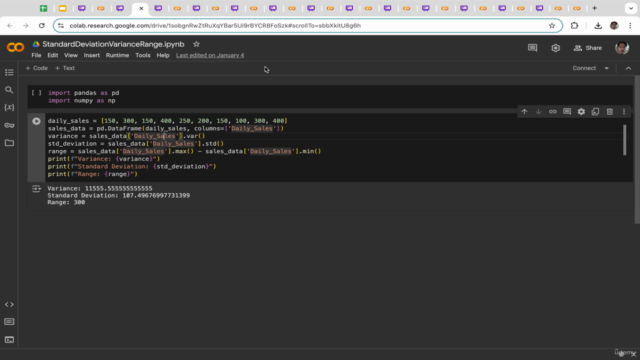Switch to the yellow Slides browser tab
The image size is (640, 360).
point(62,8)
